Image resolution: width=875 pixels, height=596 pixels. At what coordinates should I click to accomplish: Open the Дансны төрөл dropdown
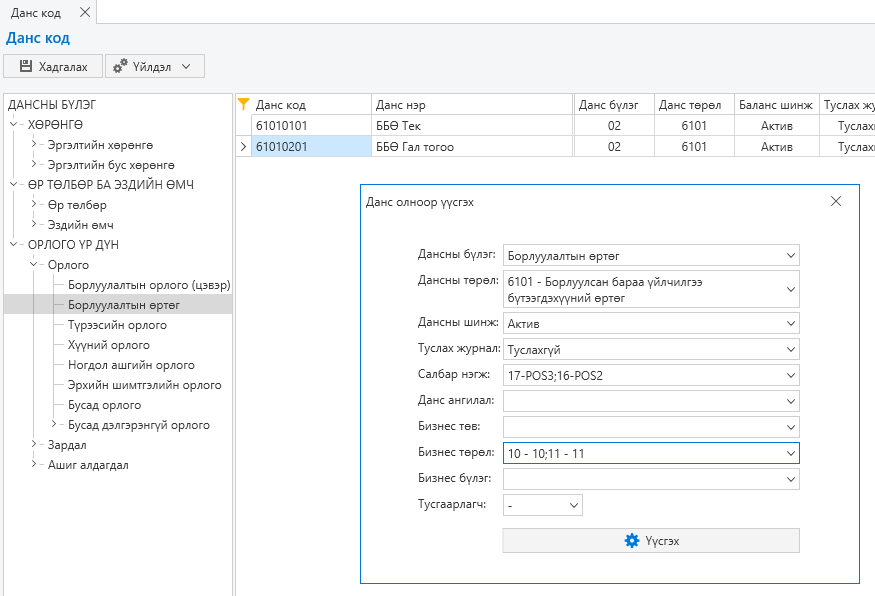791,289
